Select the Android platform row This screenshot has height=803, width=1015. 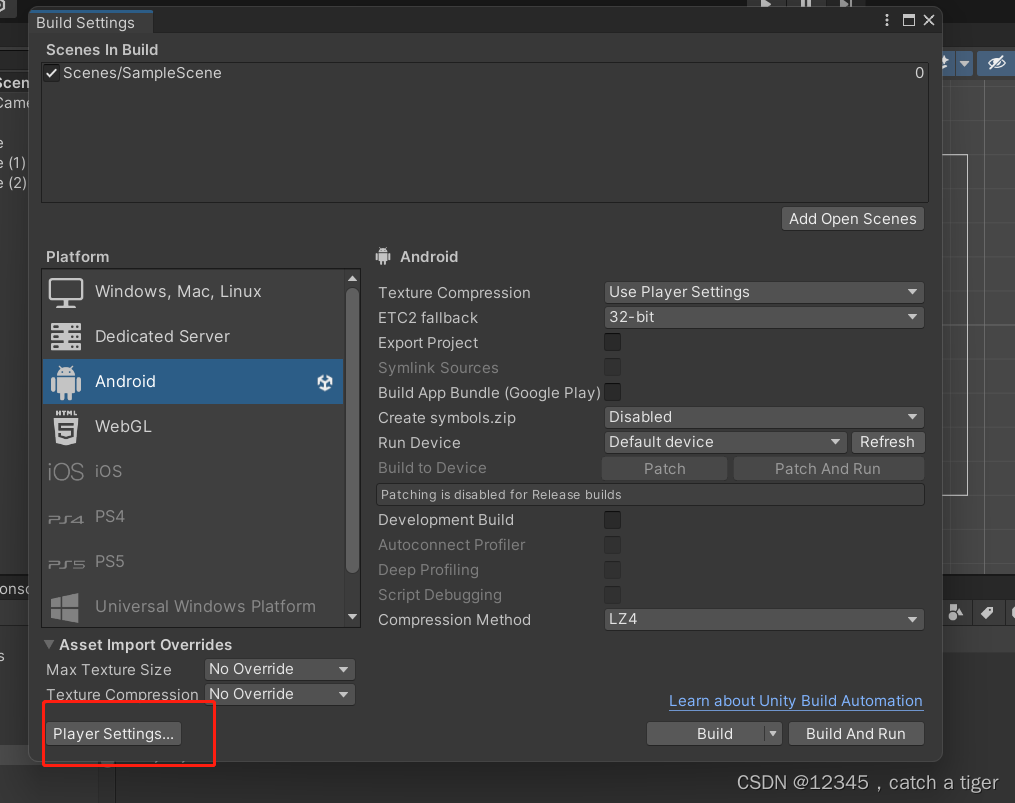click(x=193, y=381)
